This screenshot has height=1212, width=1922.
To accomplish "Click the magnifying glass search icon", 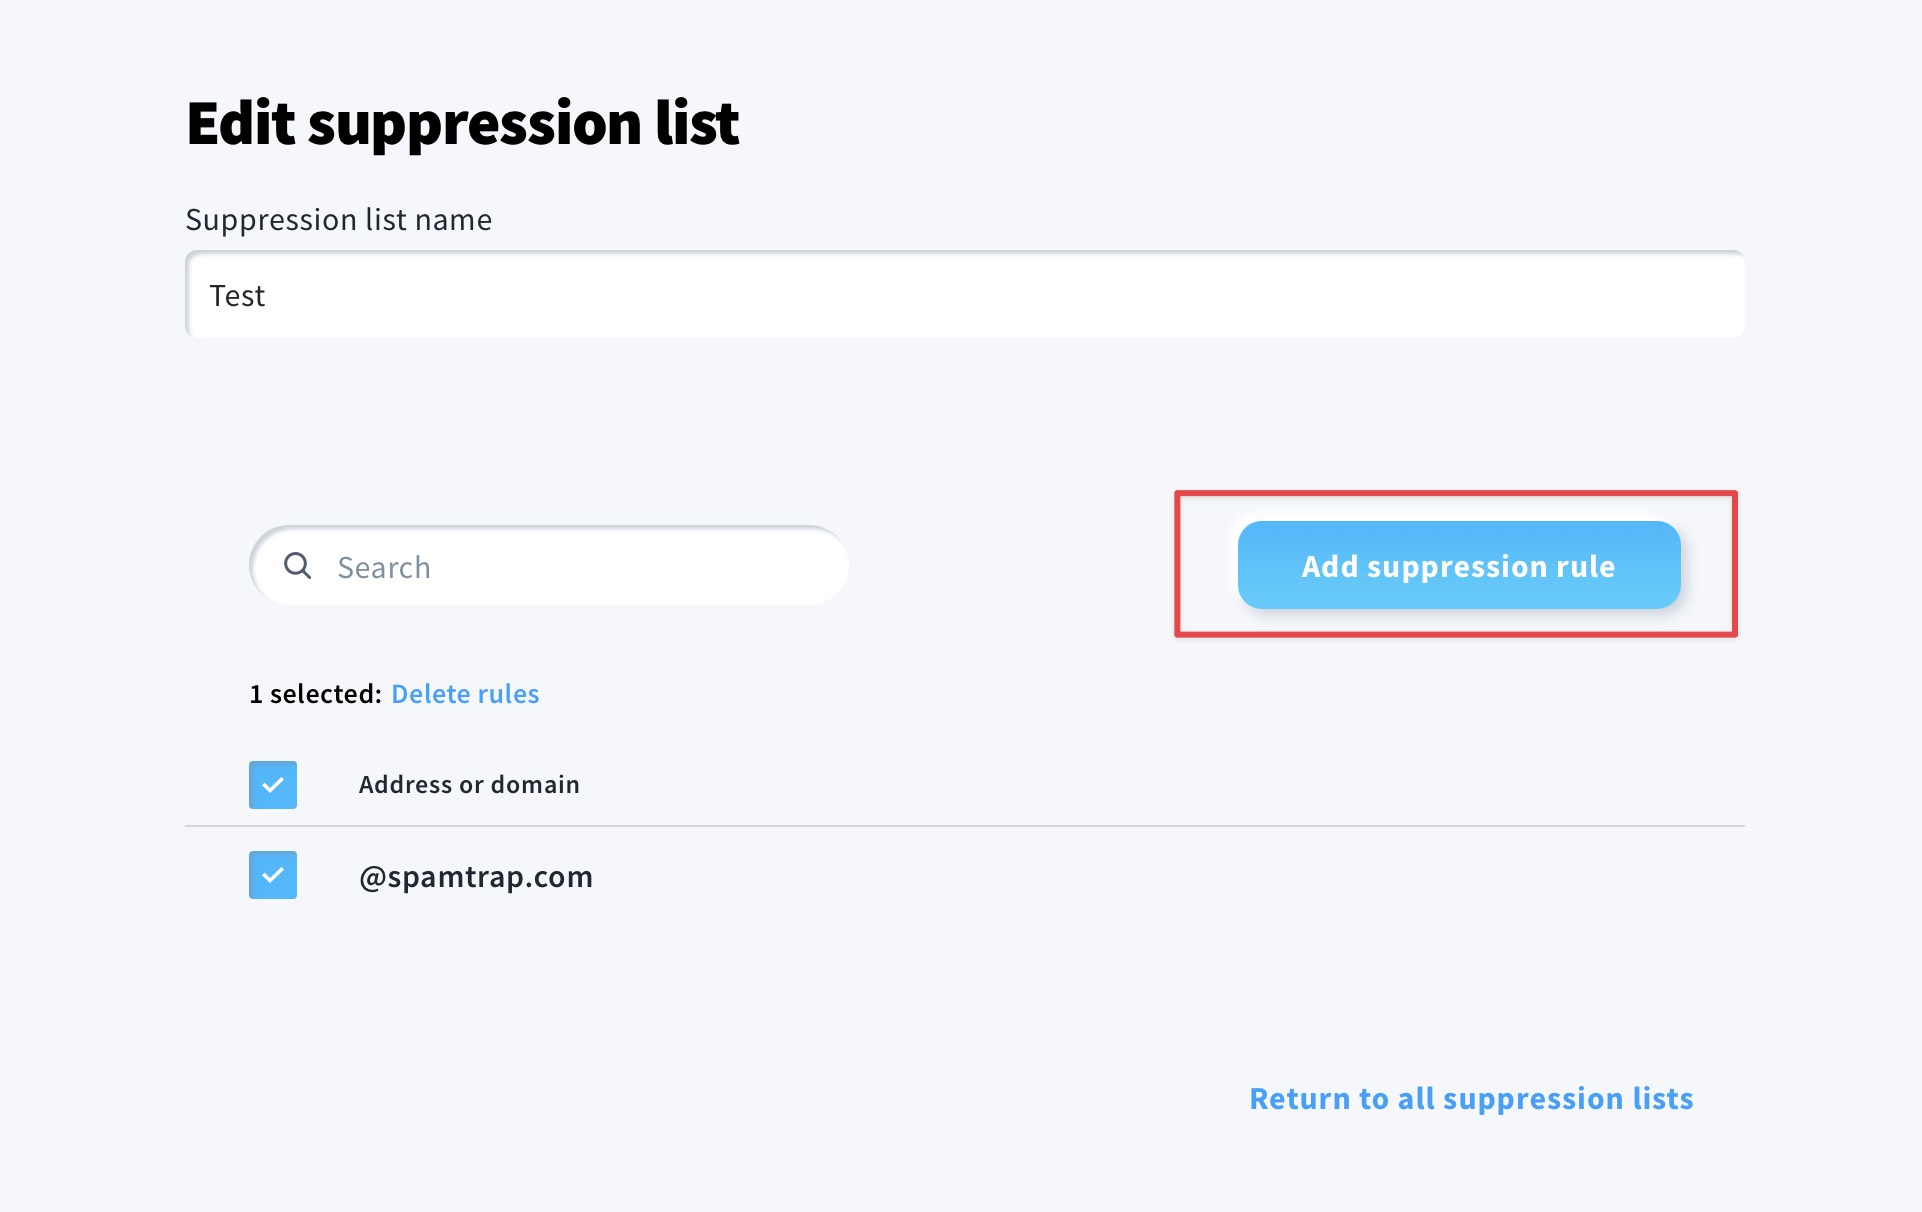I will 297,566.
